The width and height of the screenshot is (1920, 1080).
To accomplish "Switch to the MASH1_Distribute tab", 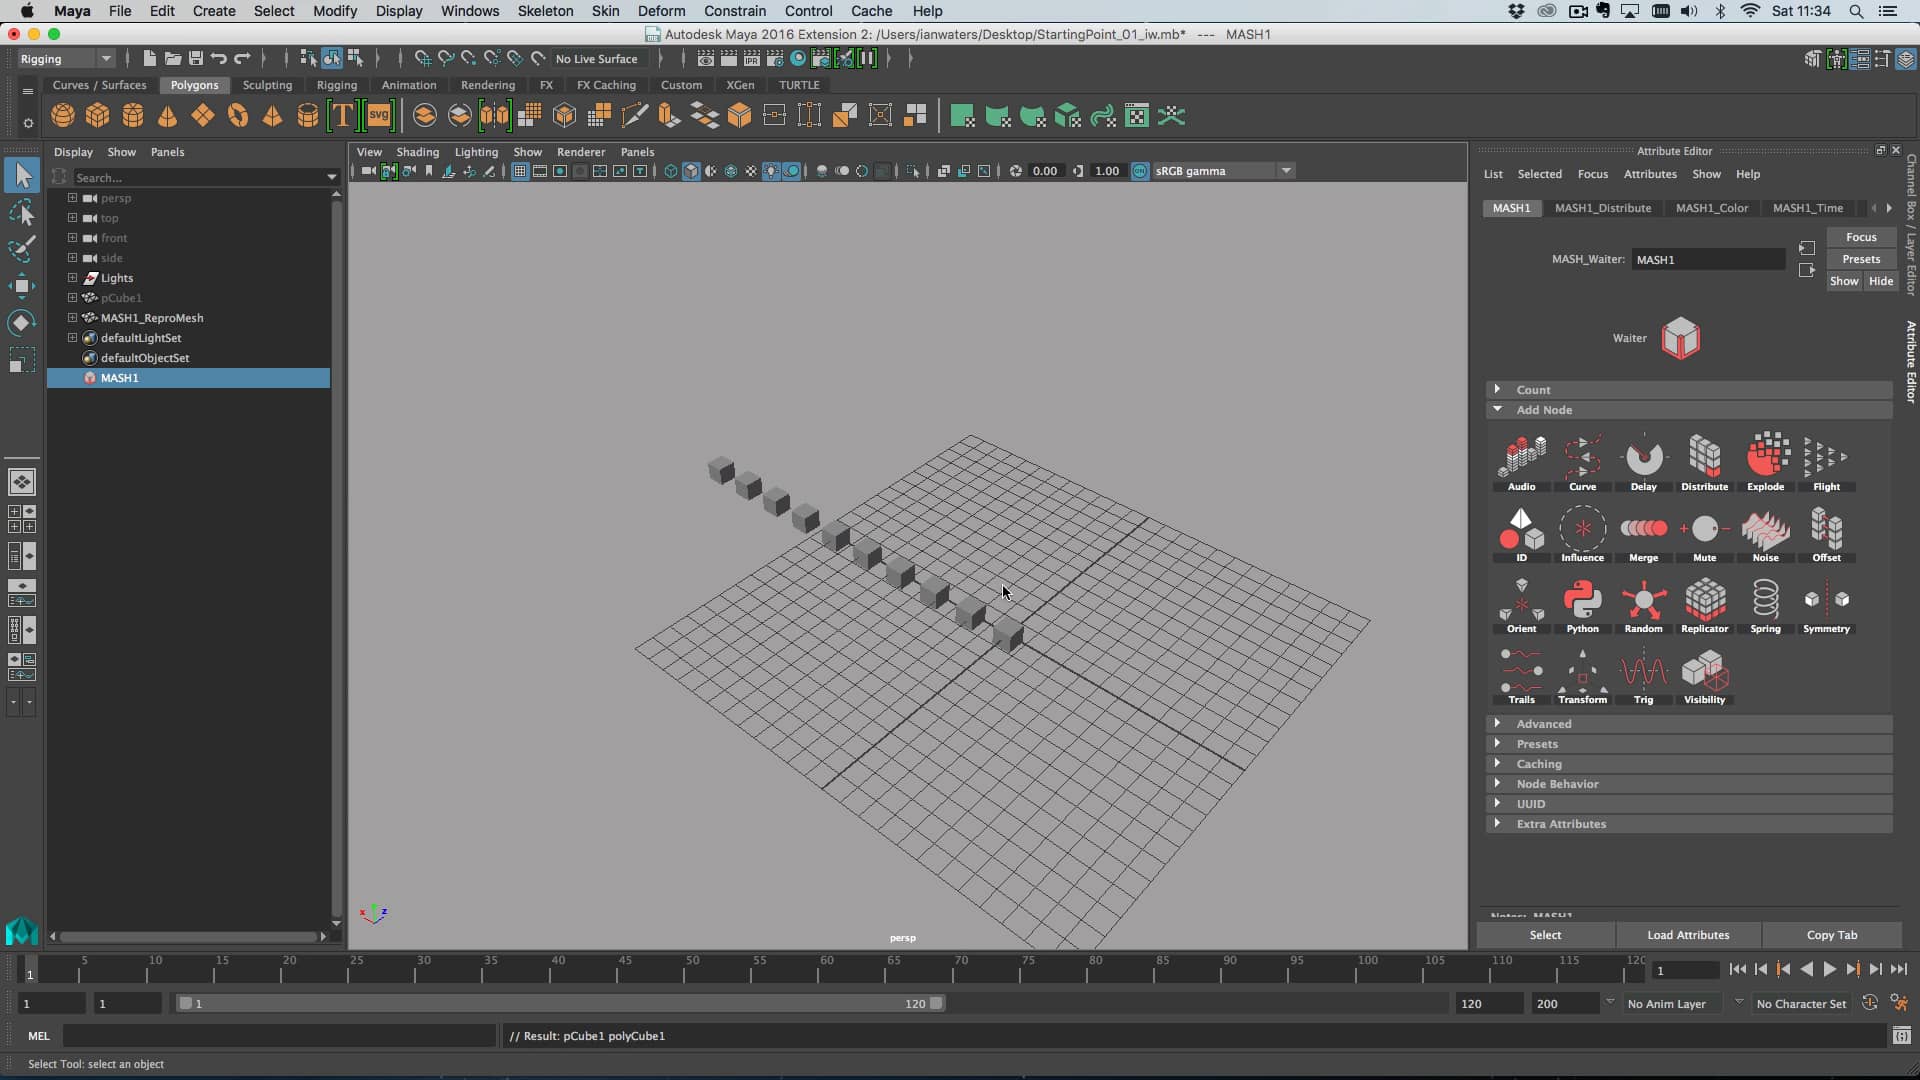I will (1603, 208).
